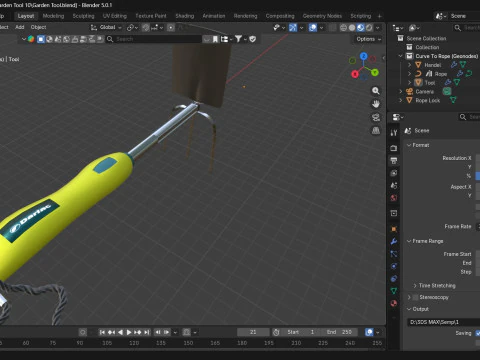This screenshot has width=480, height=360.
Task: Click the green Y axis gizmo handle
Action: pyautogui.click(x=375, y=72)
